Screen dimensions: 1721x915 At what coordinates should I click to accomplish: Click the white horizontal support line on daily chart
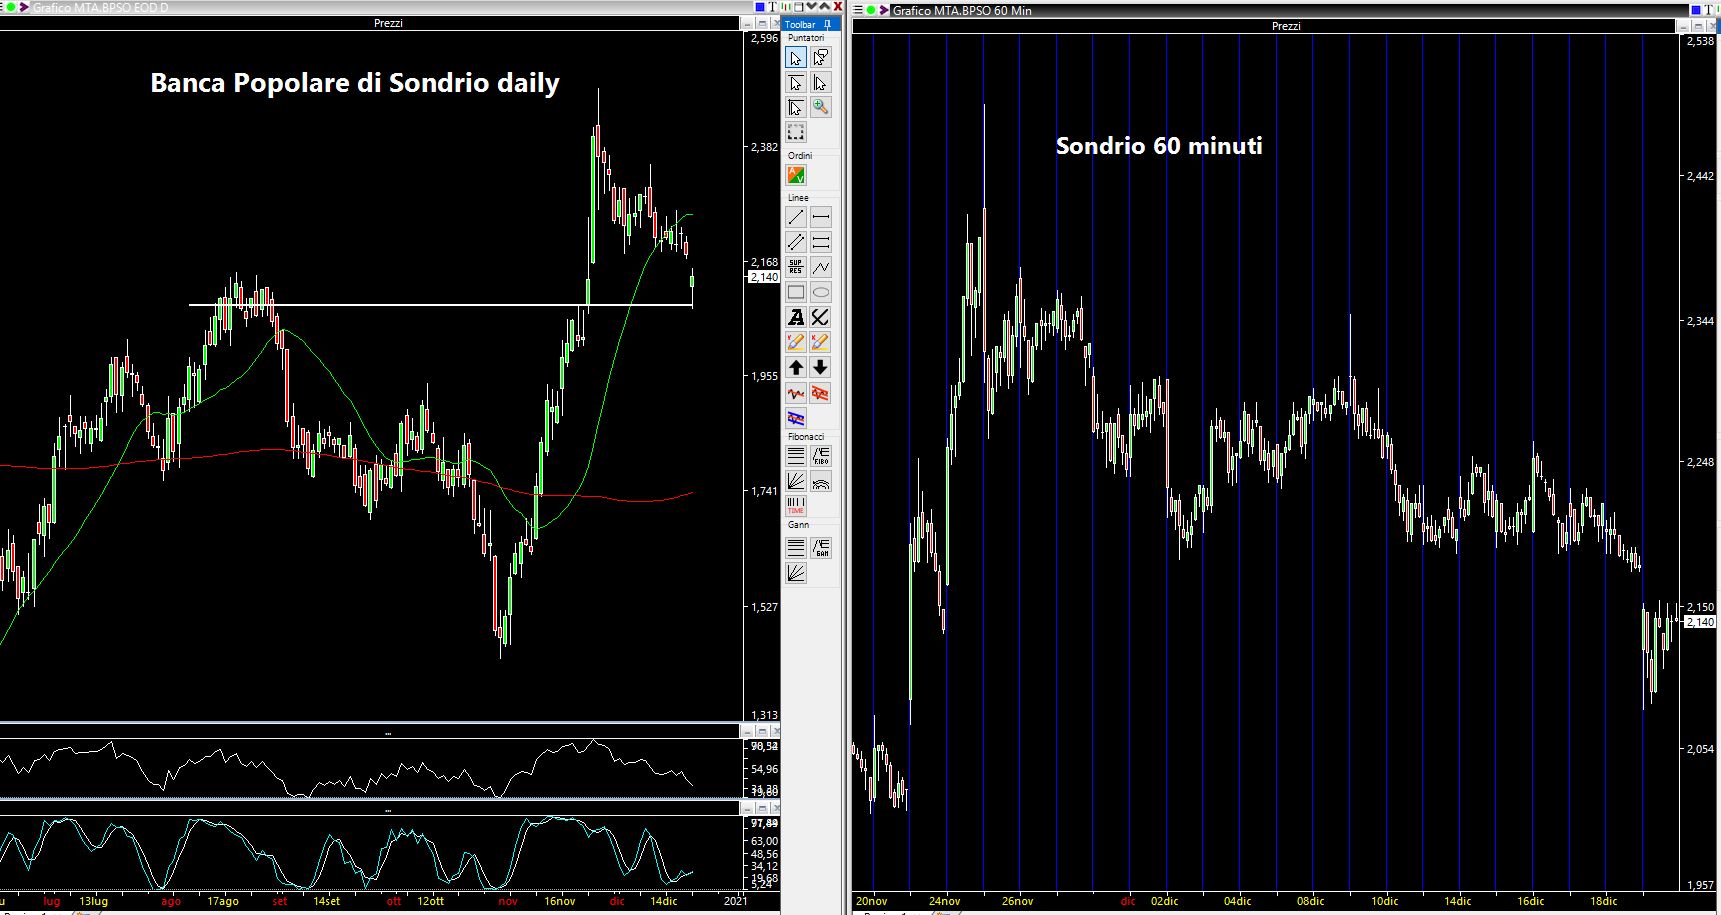coord(441,304)
